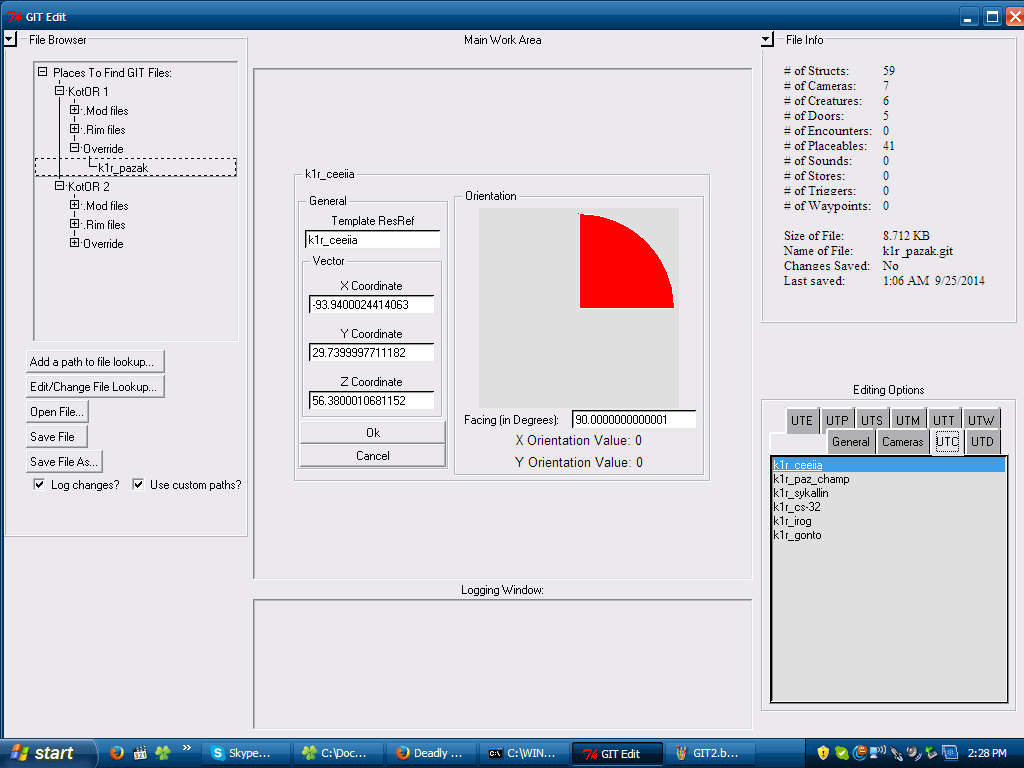This screenshot has width=1024, height=768.
Task: Click the Save File button
Action: (57, 436)
